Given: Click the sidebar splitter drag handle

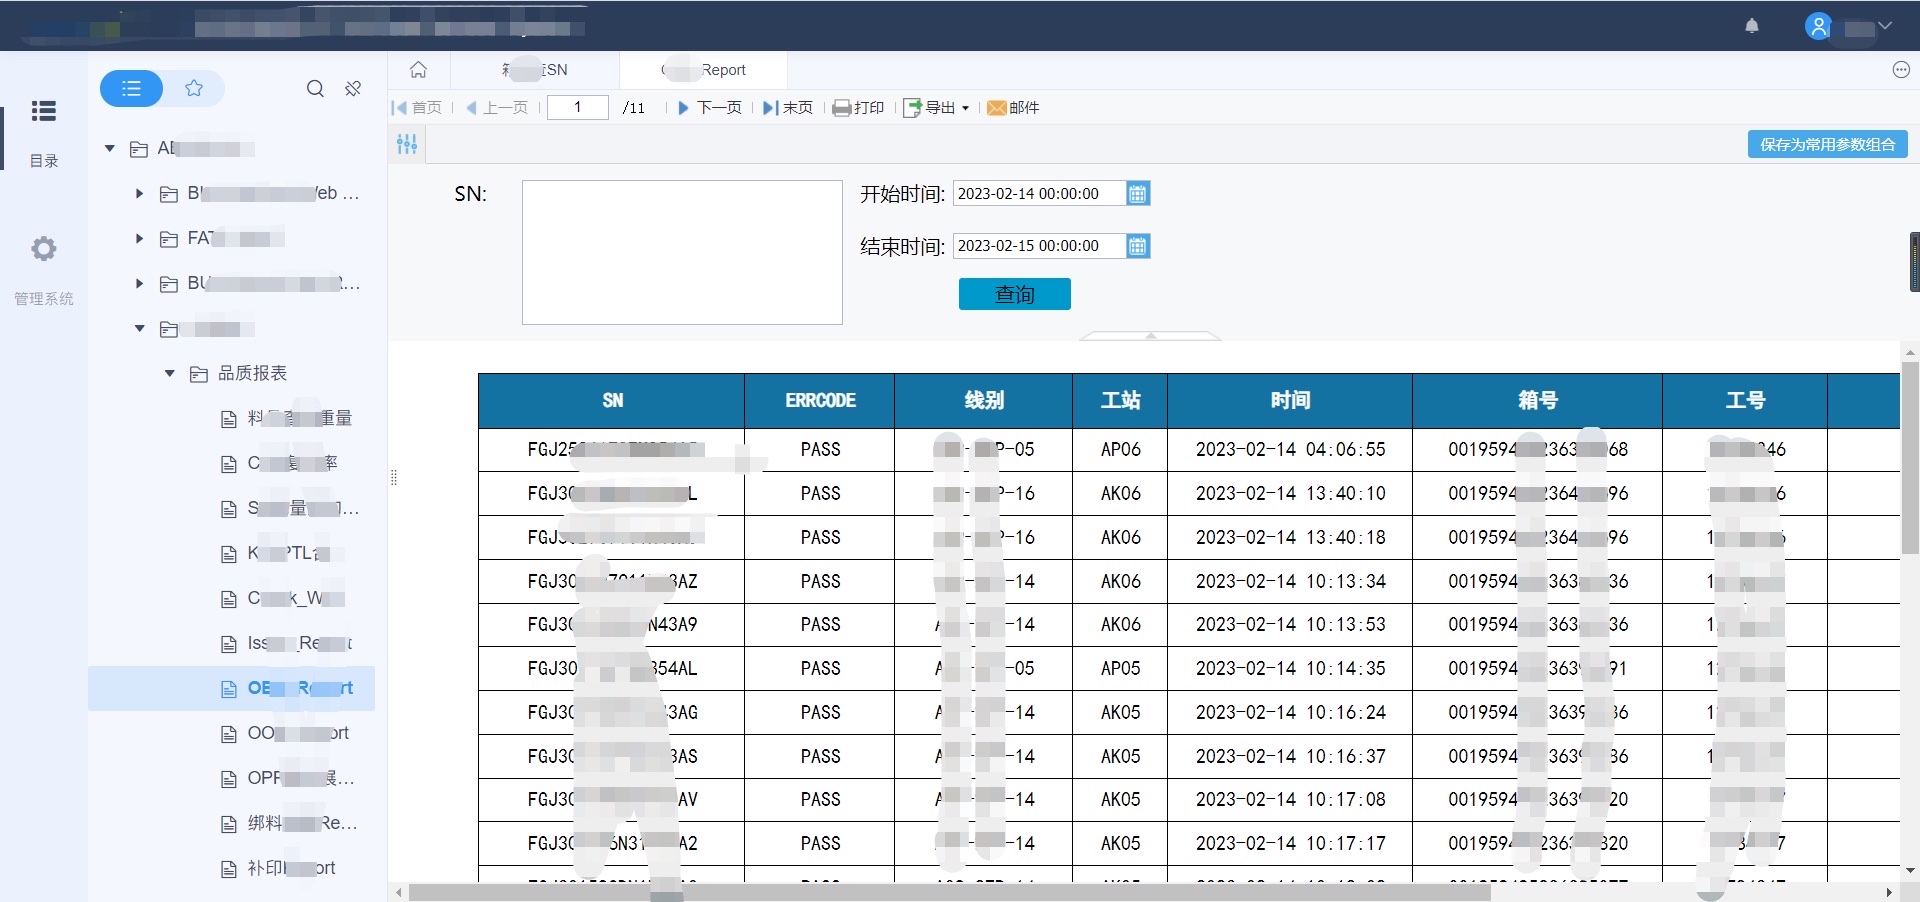Looking at the screenshot, I should tap(393, 478).
